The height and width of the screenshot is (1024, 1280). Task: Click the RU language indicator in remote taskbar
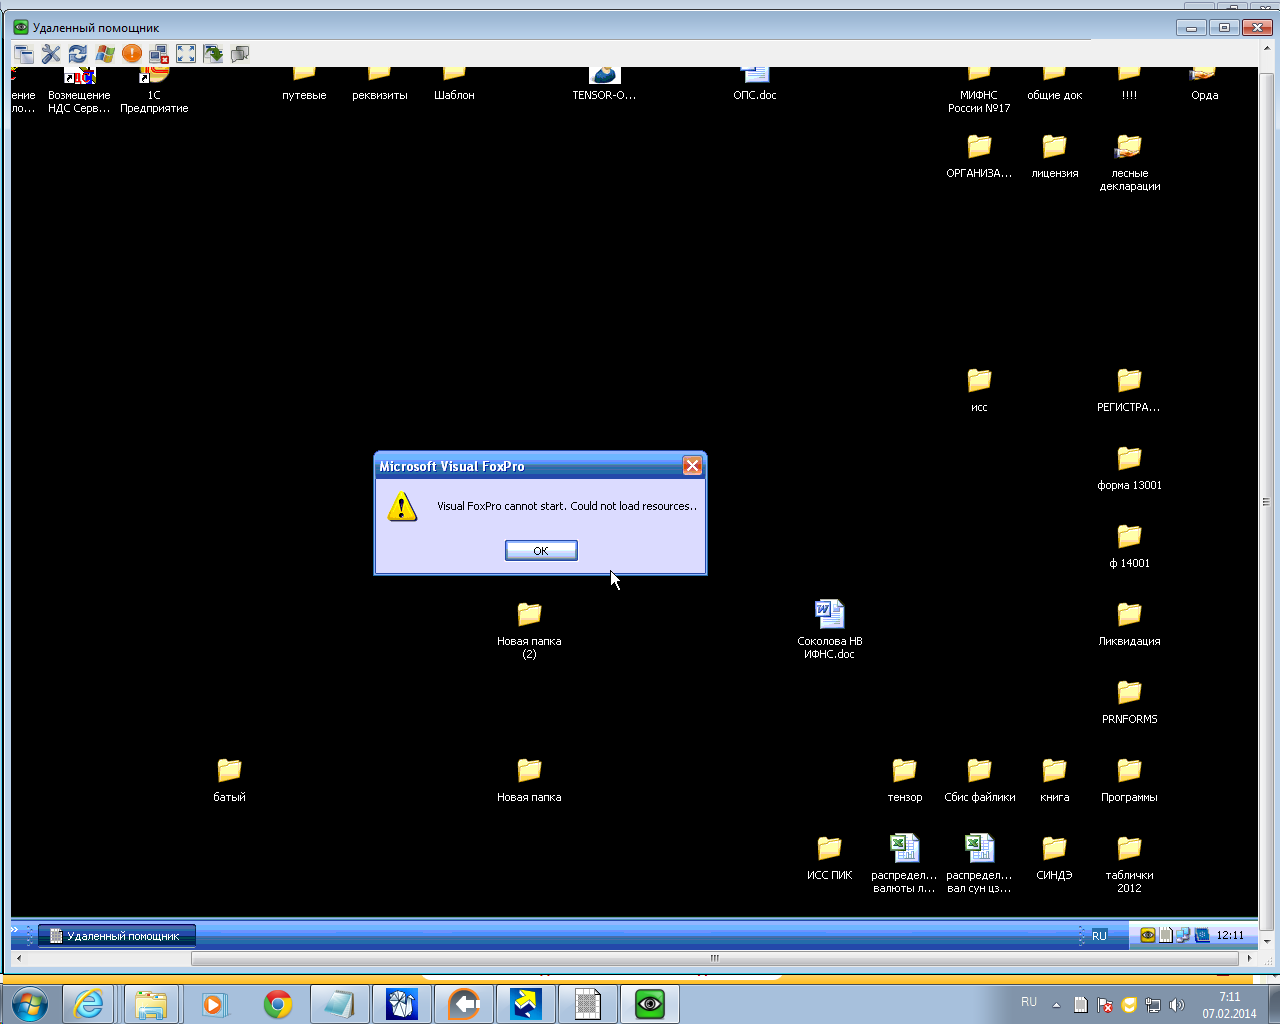[x=1099, y=936]
